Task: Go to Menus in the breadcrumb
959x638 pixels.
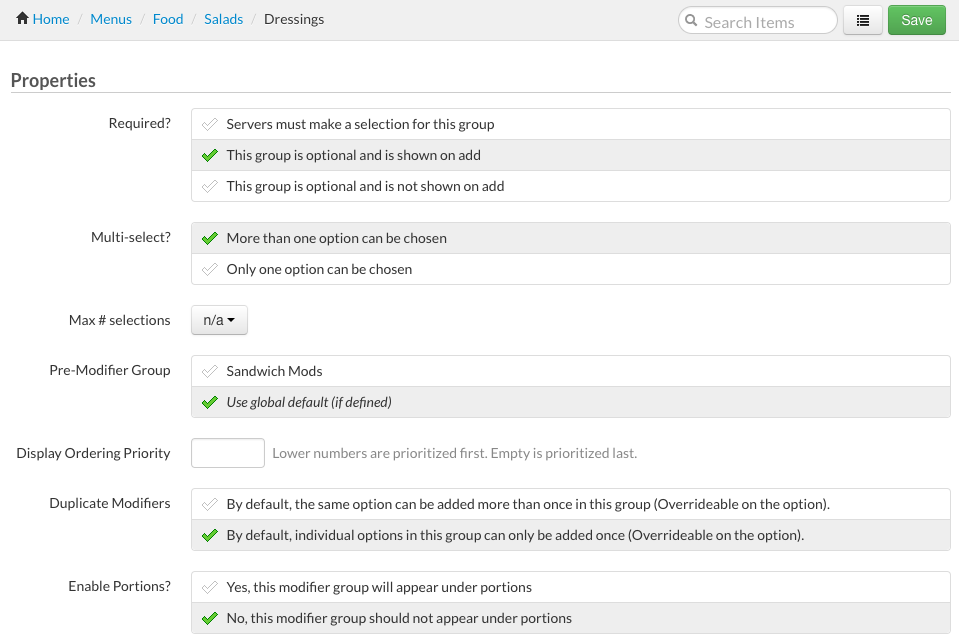Action: [111, 19]
